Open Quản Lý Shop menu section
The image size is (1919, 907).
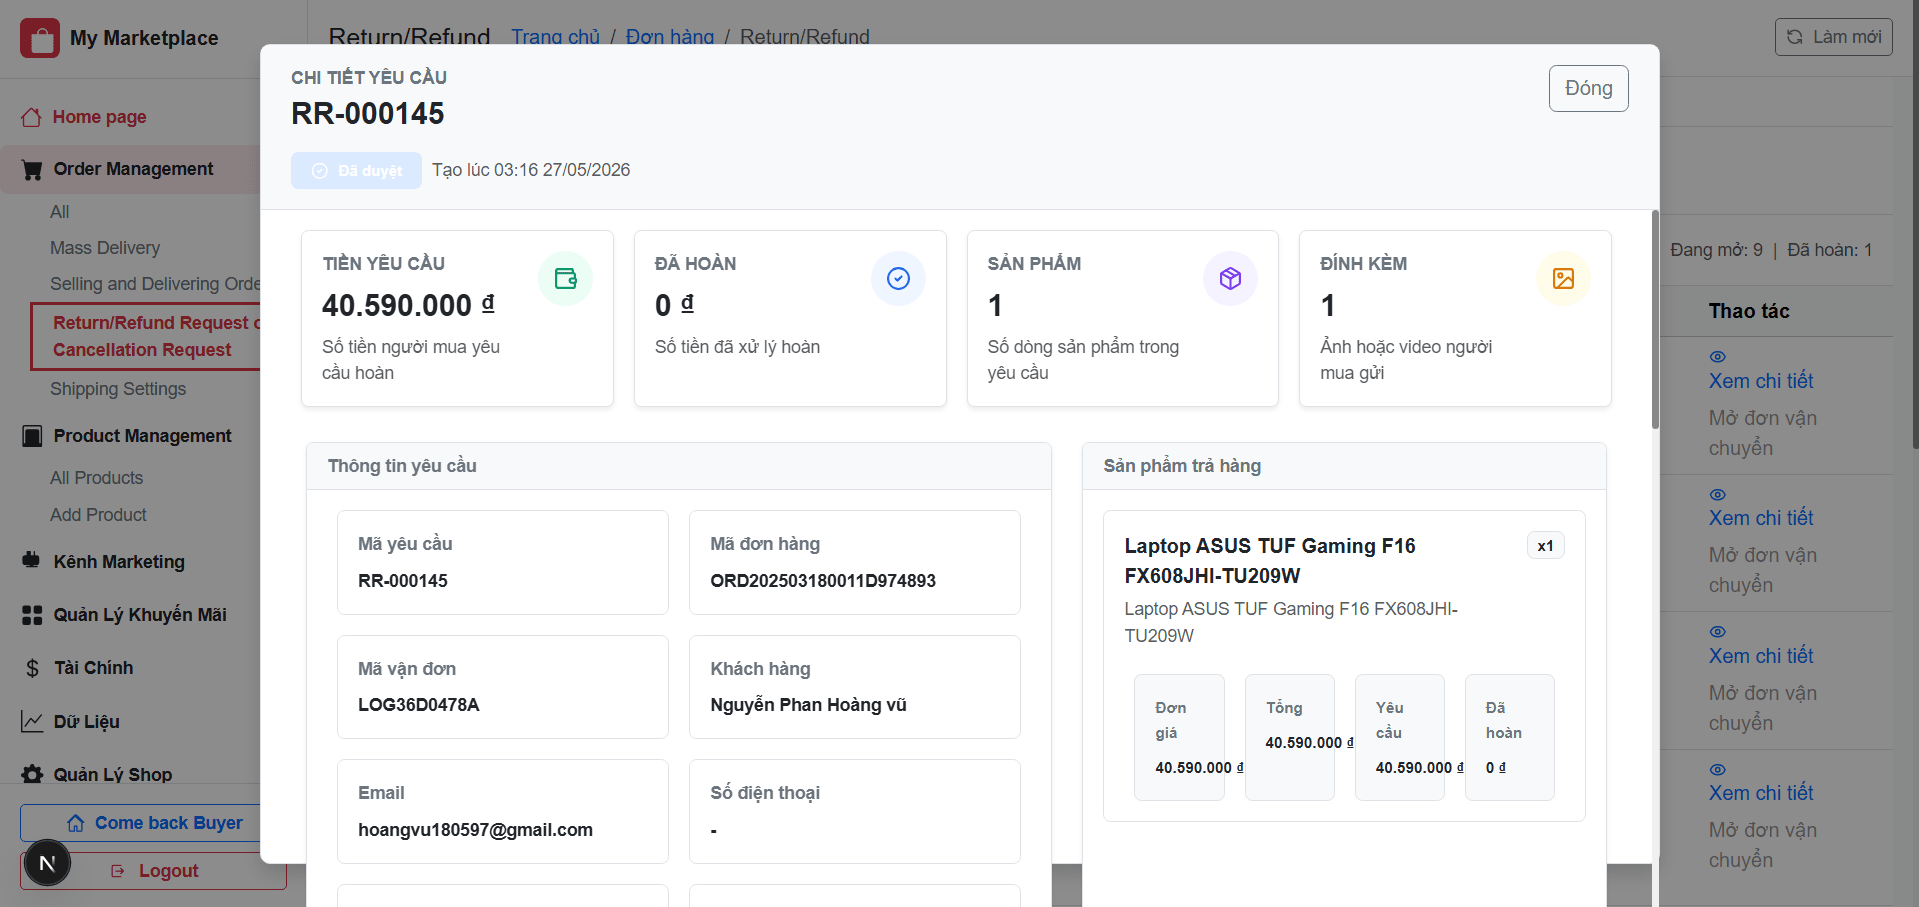112,775
